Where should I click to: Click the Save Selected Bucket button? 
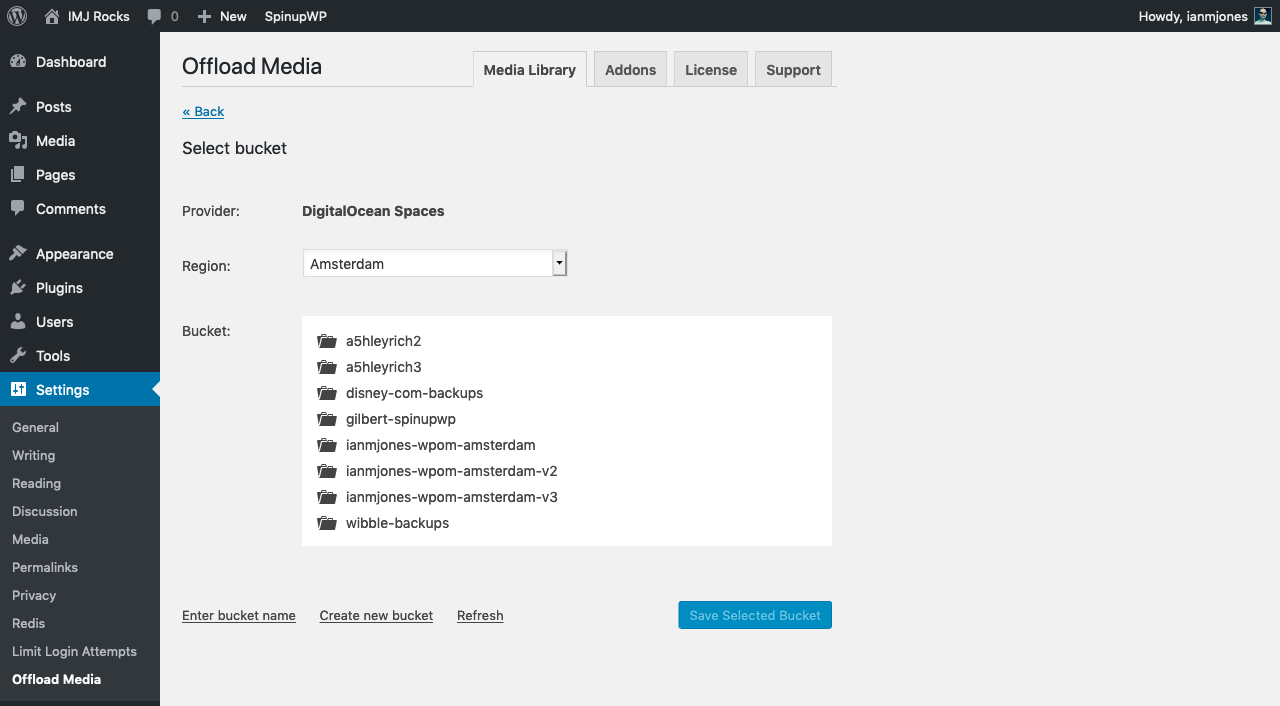pyautogui.click(x=755, y=615)
